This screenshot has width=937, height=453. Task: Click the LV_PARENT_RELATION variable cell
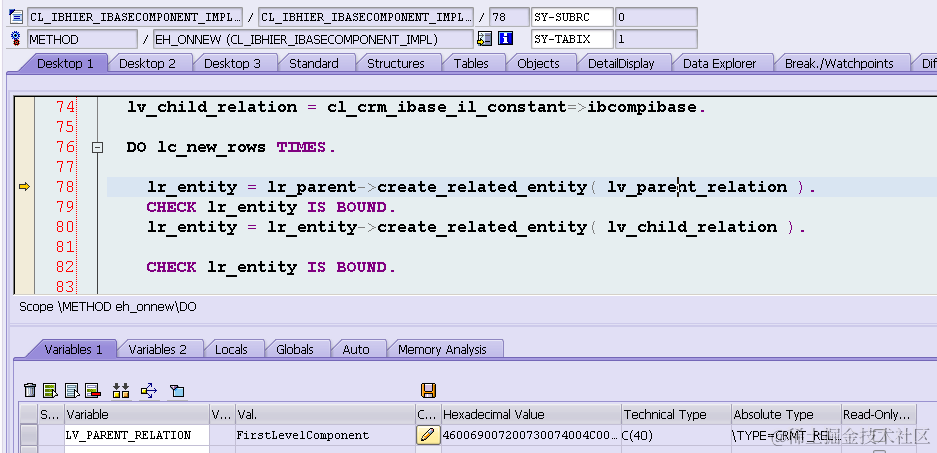137,435
